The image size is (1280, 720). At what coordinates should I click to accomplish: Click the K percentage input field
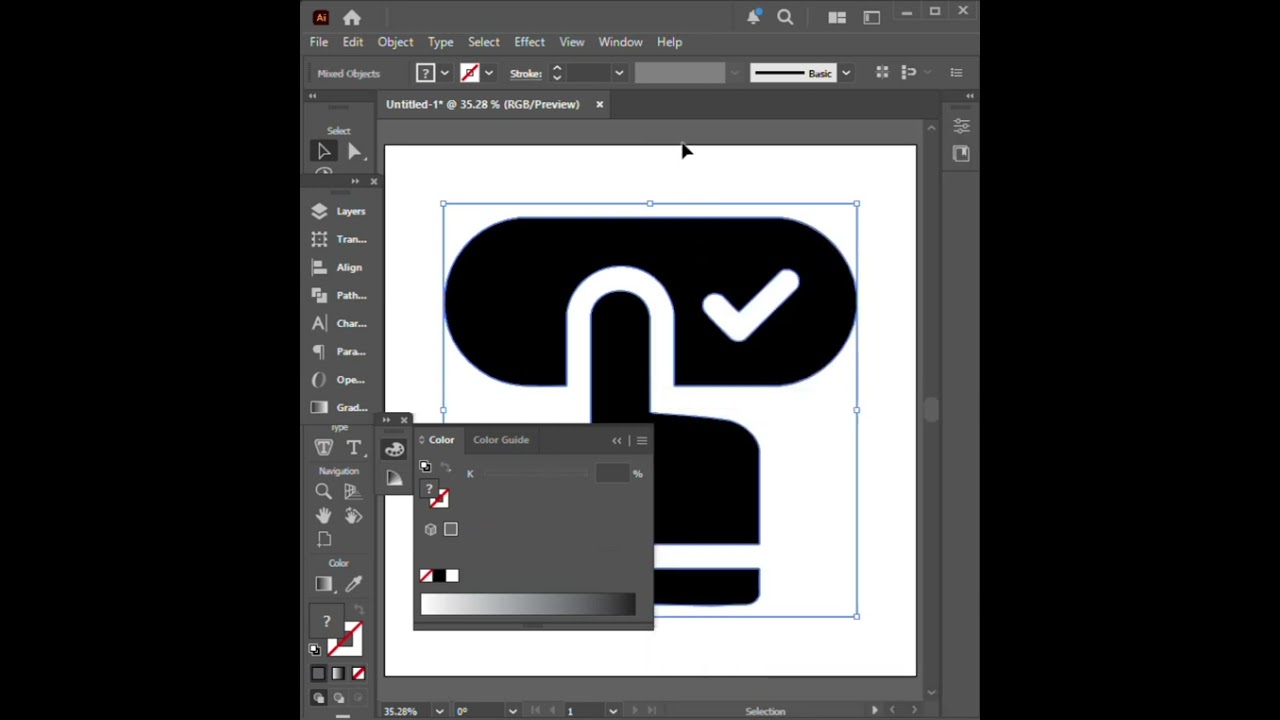click(x=612, y=473)
